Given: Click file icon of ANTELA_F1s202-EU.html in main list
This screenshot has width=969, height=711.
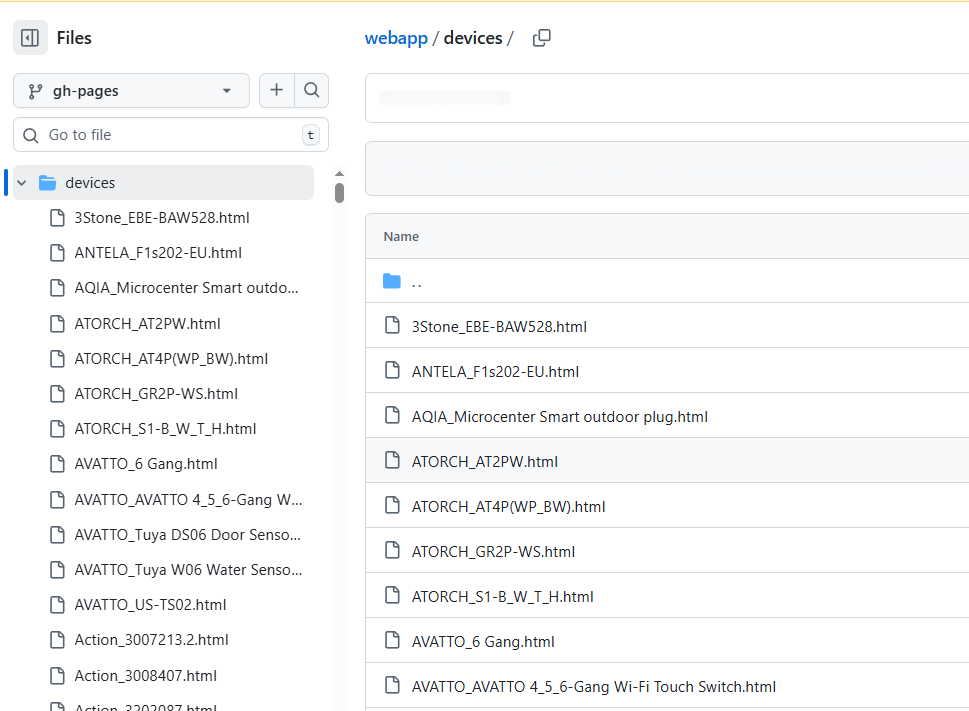Looking at the screenshot, I should pos(392,370).
